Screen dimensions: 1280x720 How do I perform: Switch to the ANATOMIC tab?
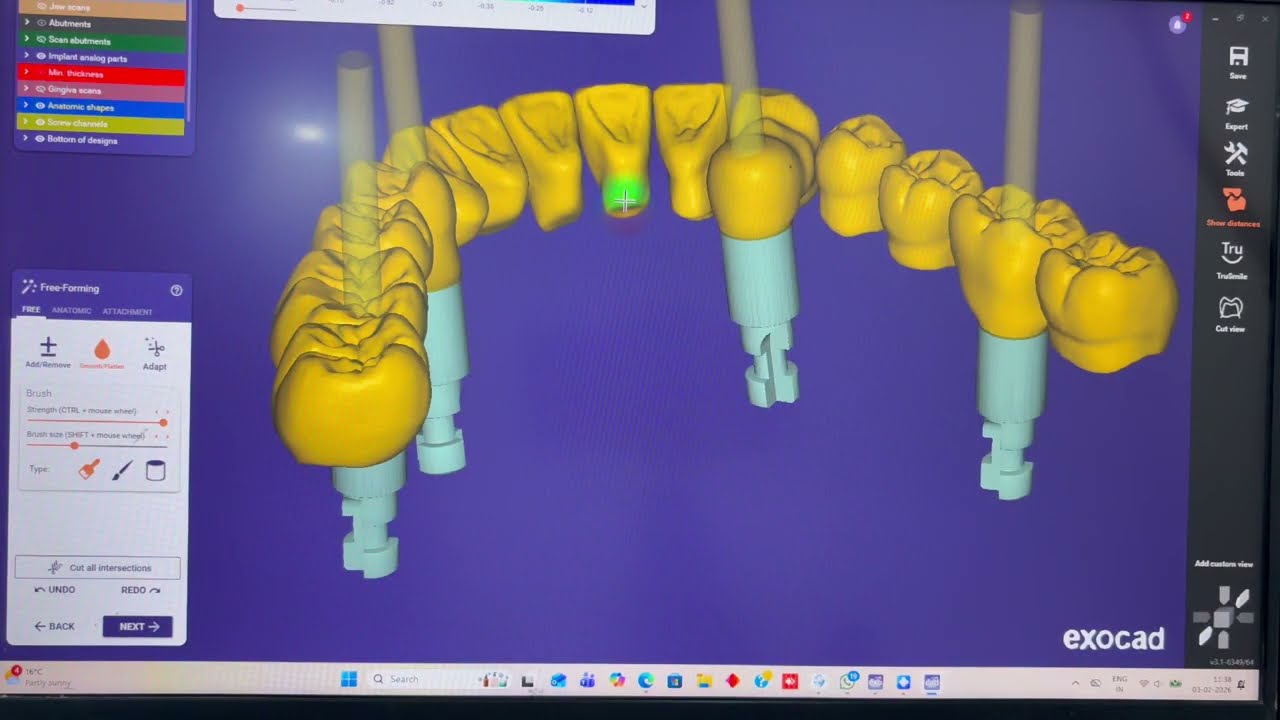coord(71,311)
